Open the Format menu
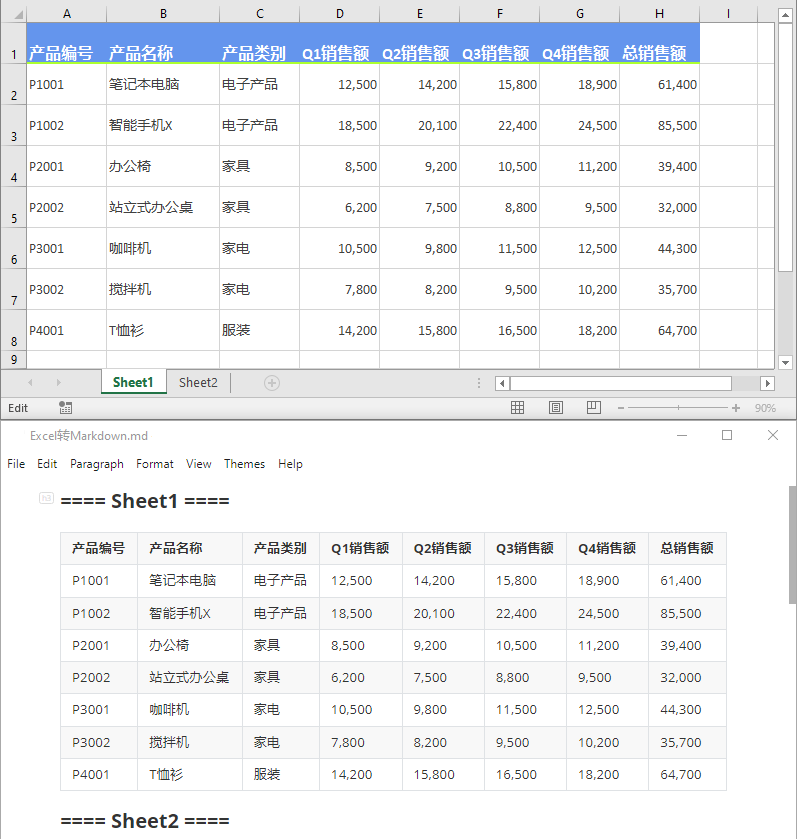Screen dimensions: 797x839 click(x=155, y=464)
